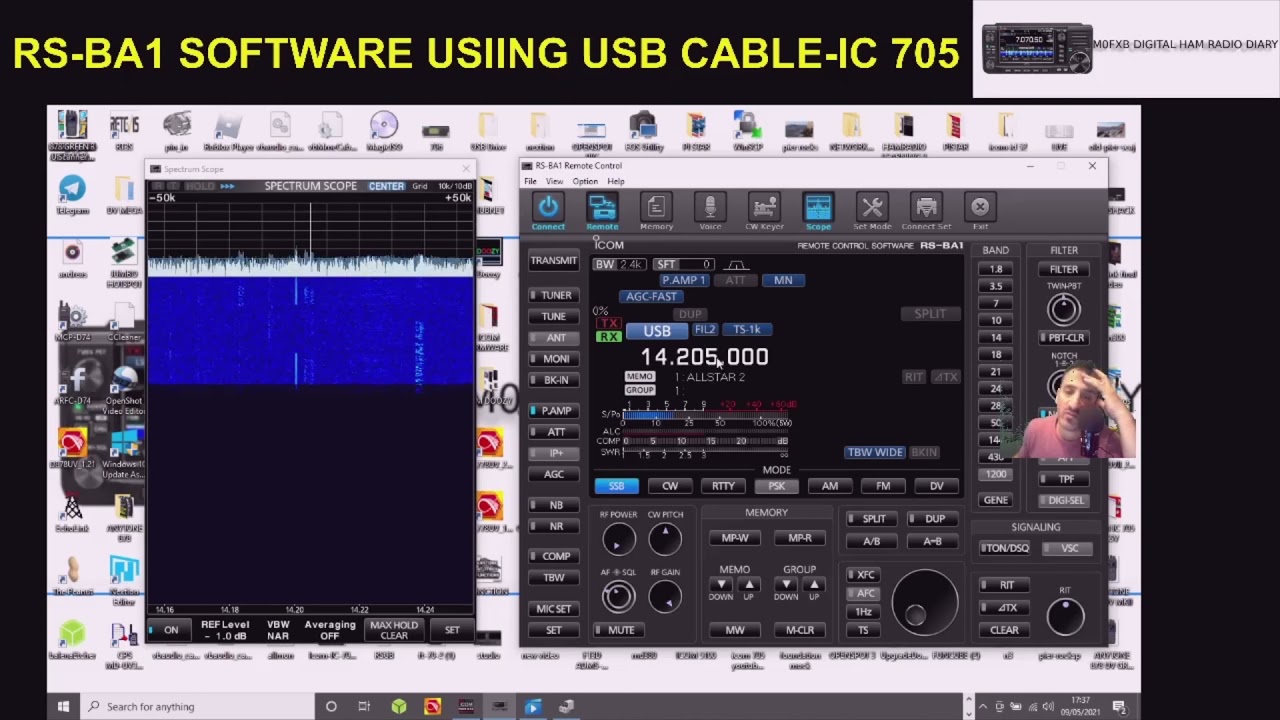Click memo DOWN arrow button
This screenshot has width=1280, height=720.
point(721,584)
